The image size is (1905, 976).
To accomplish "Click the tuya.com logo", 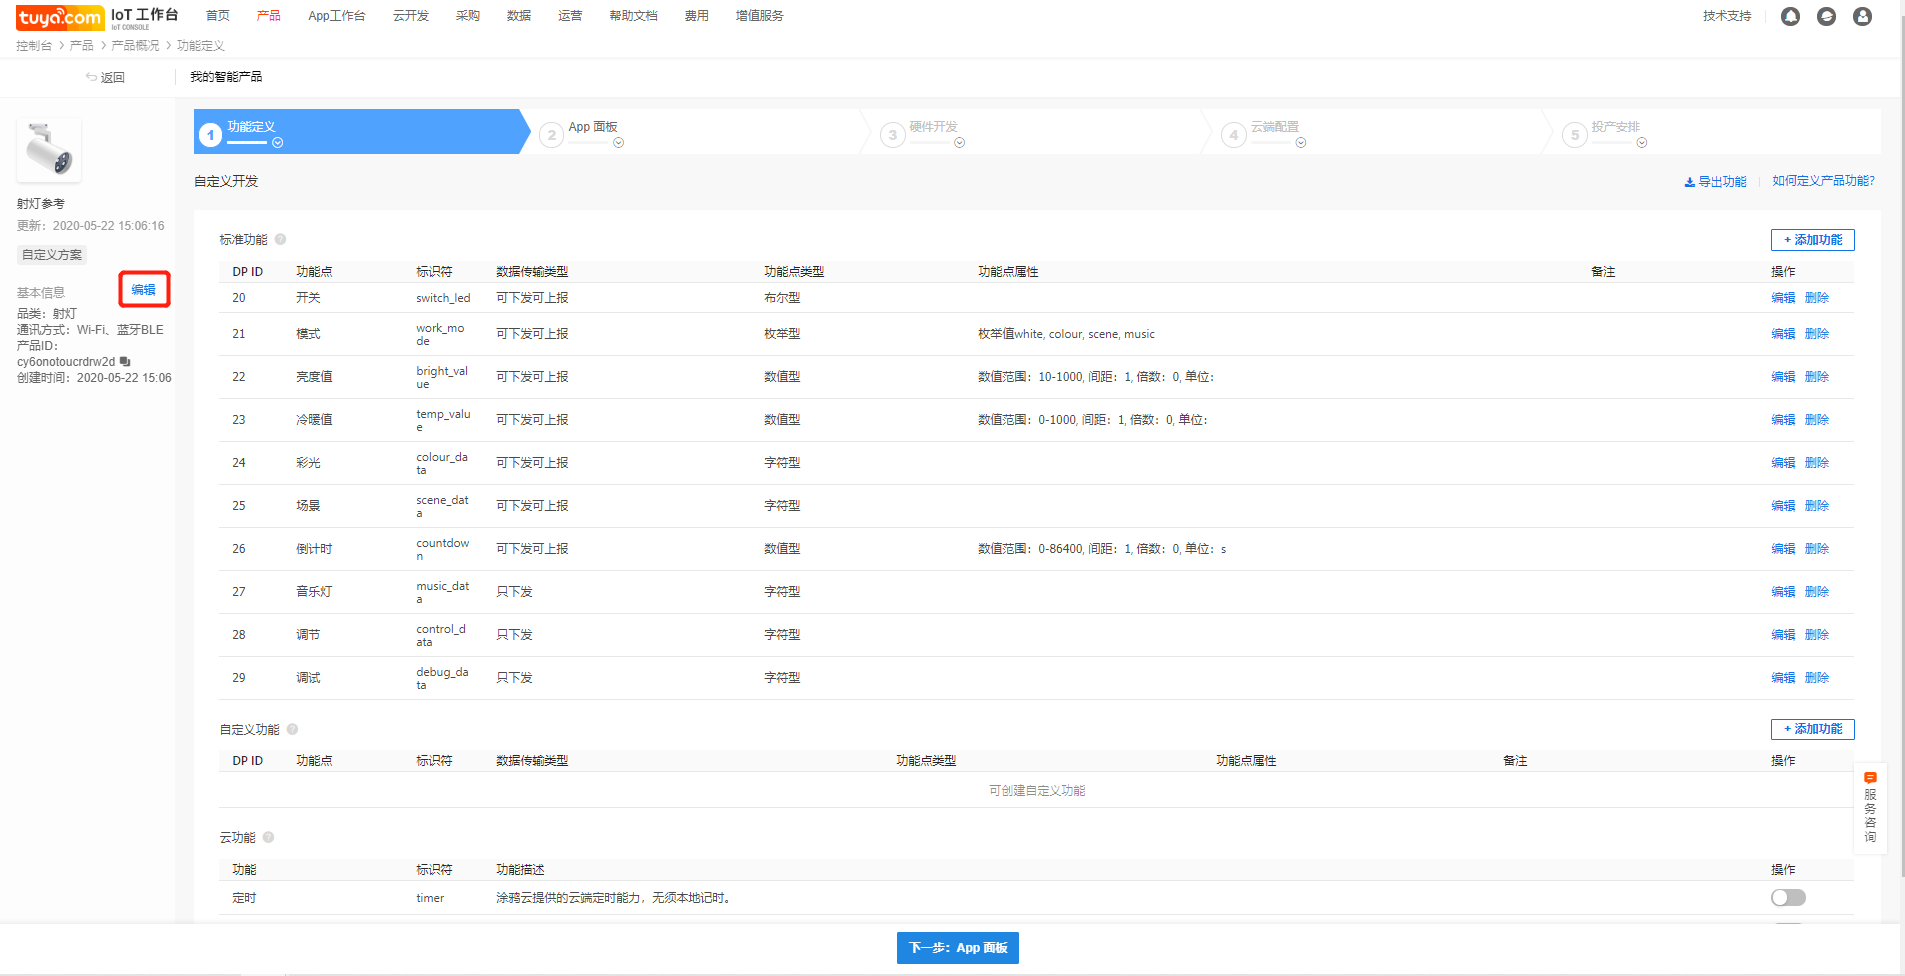I will click(x=60, y=17).
